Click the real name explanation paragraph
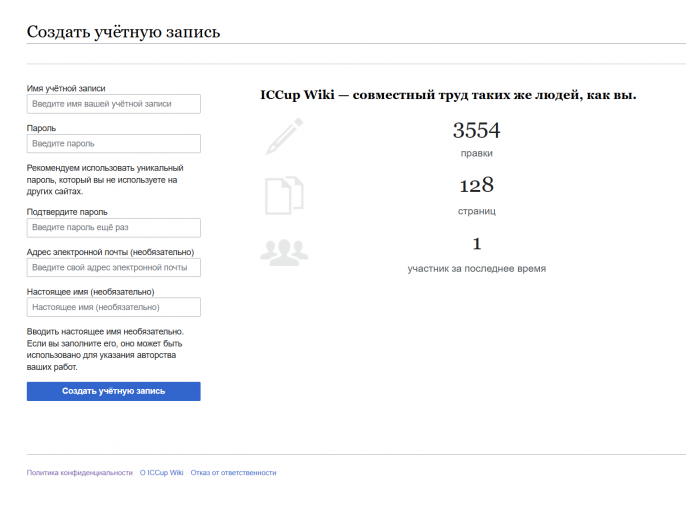The width and height of the screenshot is (686, 512). point(105,349)
